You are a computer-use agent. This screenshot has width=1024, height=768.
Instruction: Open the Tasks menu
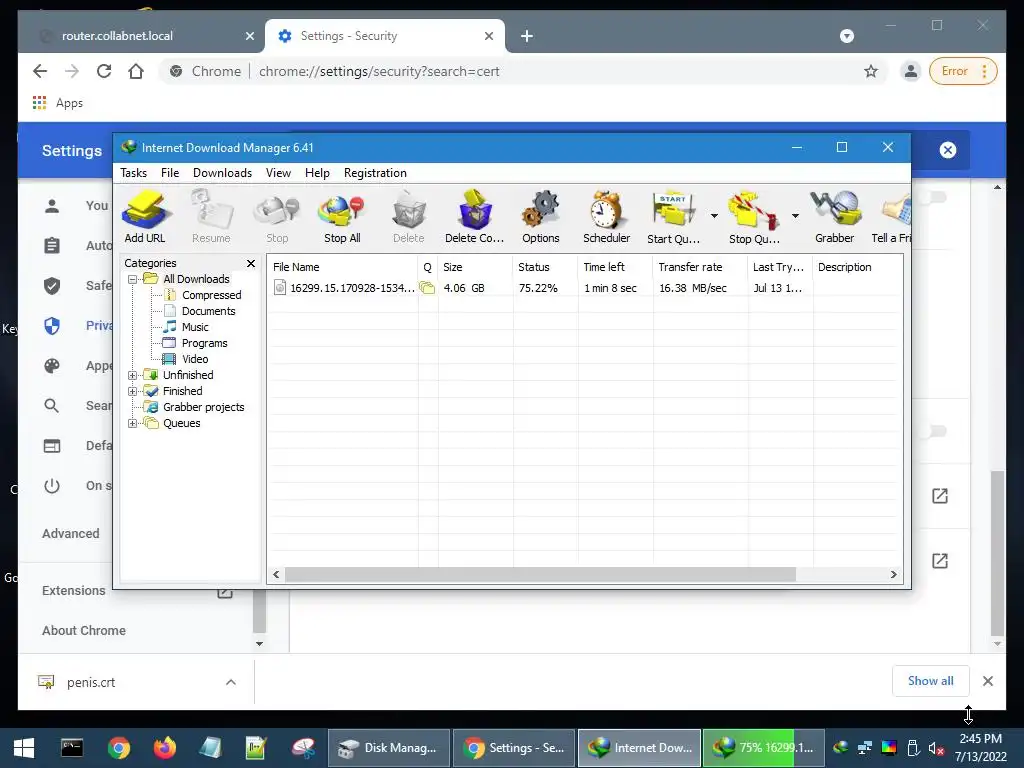coord(133,173)
